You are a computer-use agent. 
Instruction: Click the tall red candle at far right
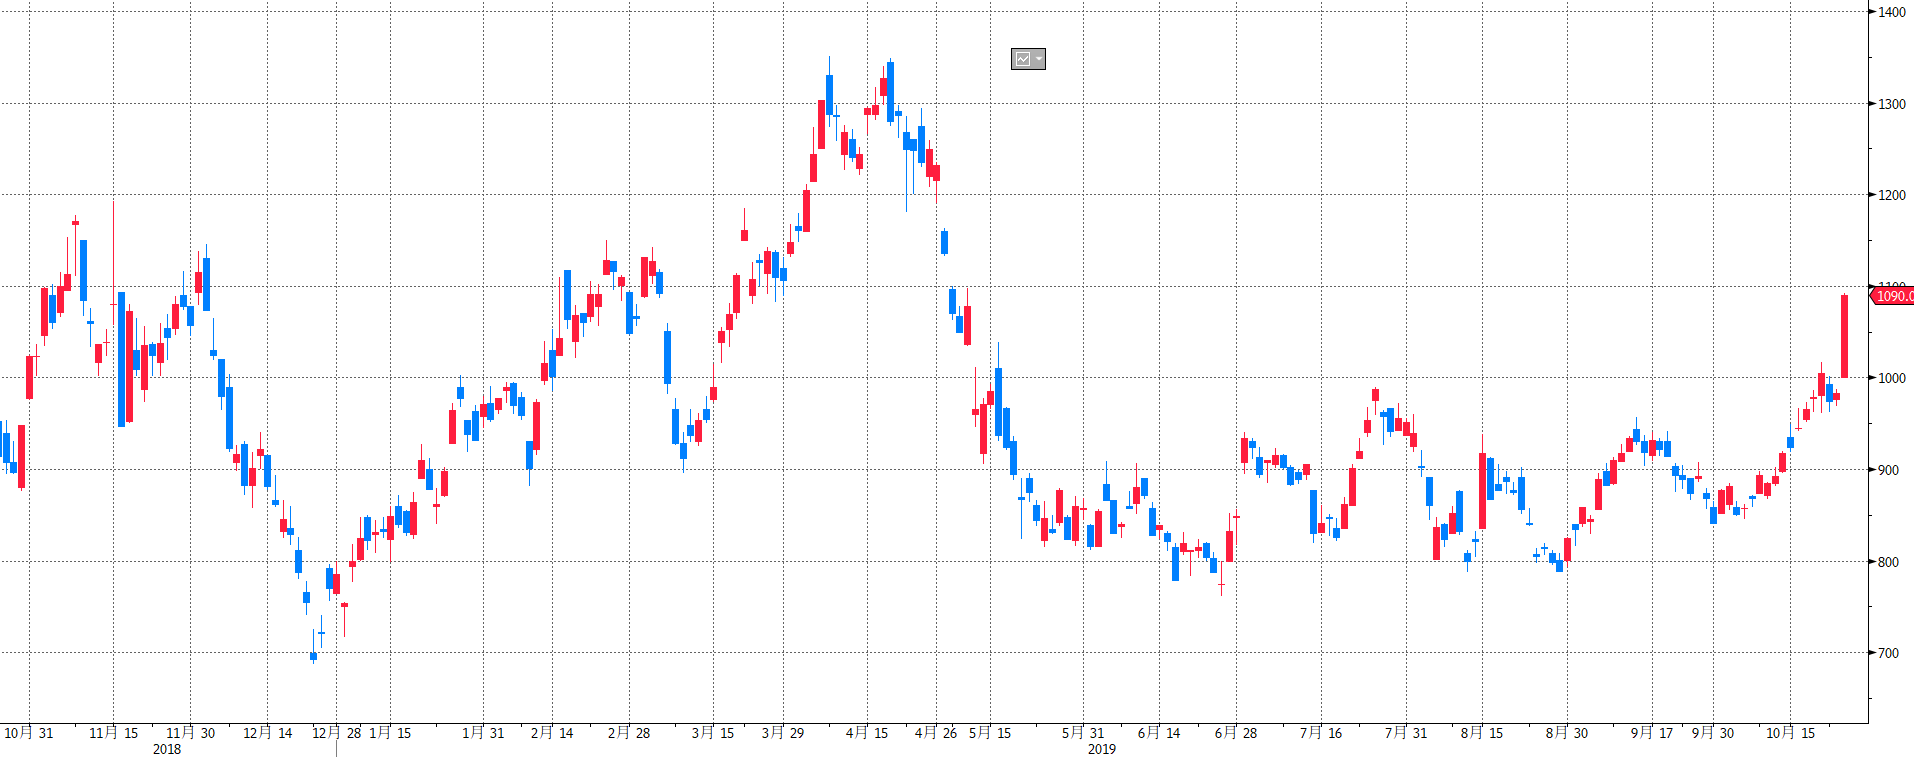pos(1844,336)
